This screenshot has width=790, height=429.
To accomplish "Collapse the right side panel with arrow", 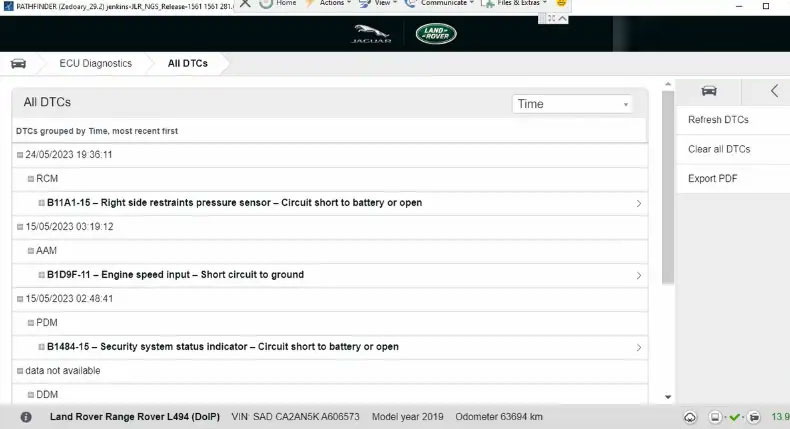I will 773,91.
